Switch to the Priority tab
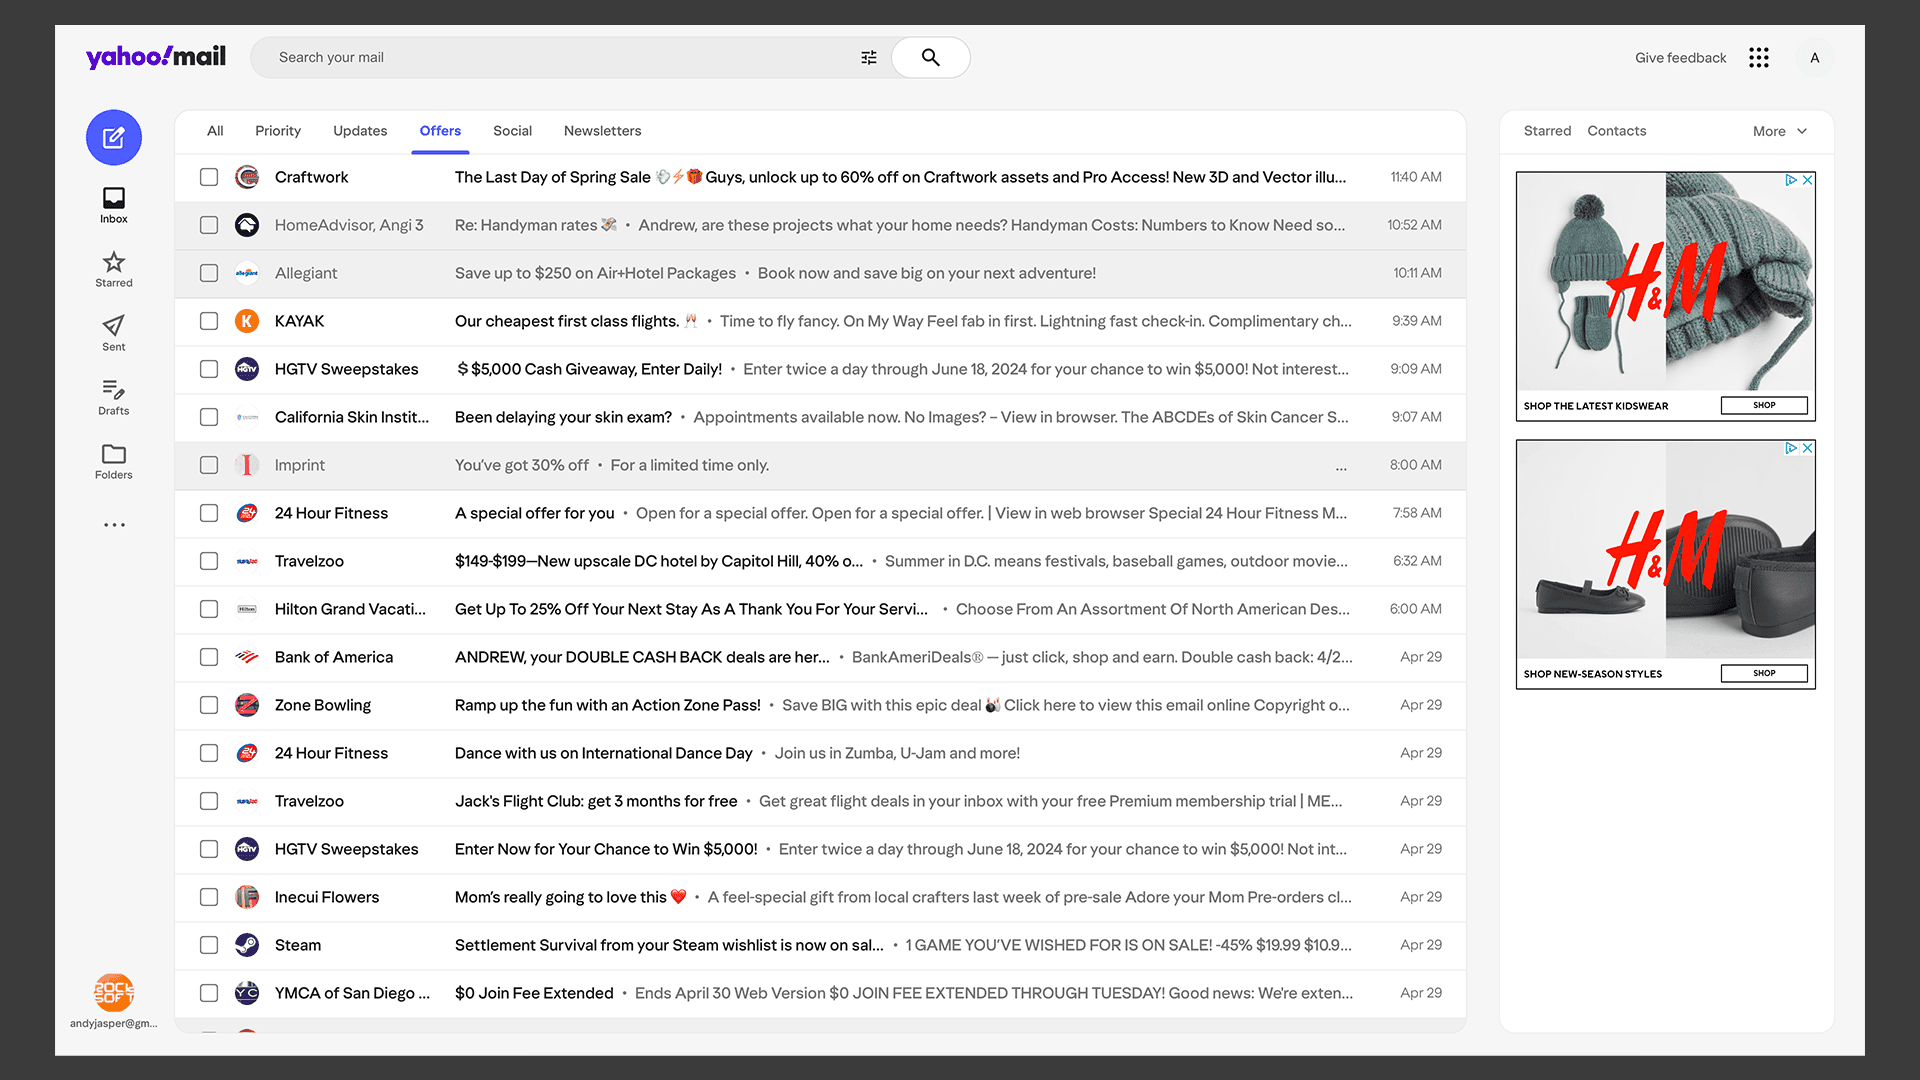This screenshot has width=1920, height=1080. (x=278, y=131)
